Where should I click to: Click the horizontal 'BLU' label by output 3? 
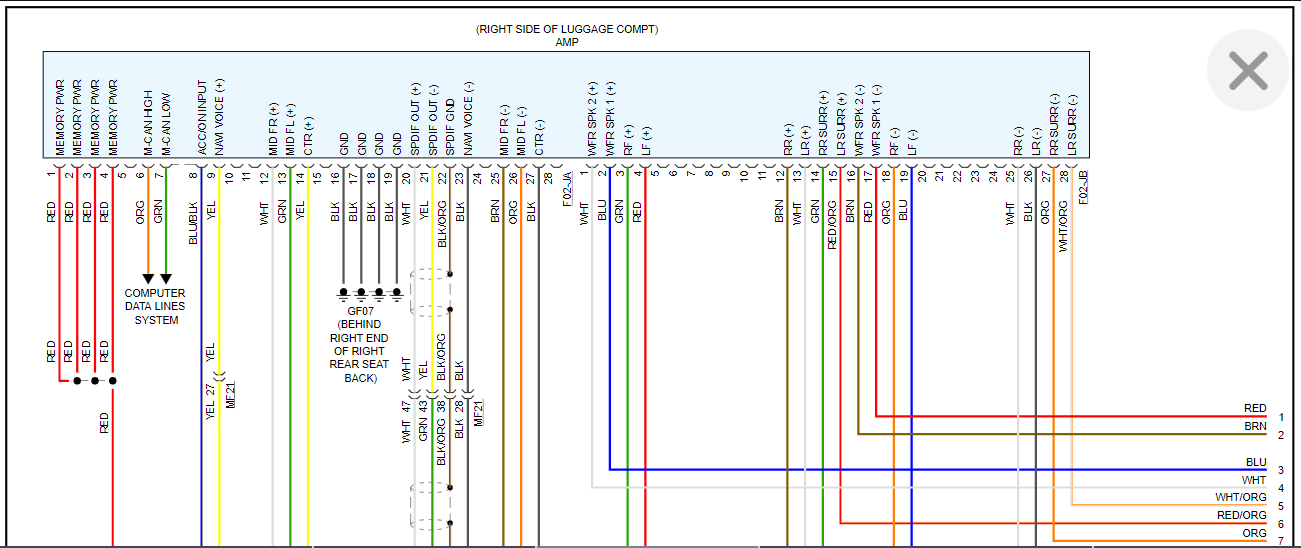[1256, 462]
